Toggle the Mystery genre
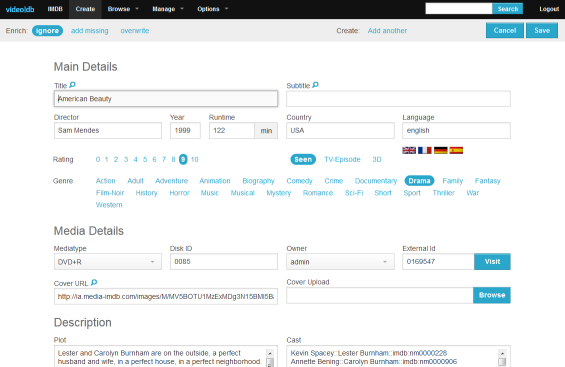 pos(279,193)
